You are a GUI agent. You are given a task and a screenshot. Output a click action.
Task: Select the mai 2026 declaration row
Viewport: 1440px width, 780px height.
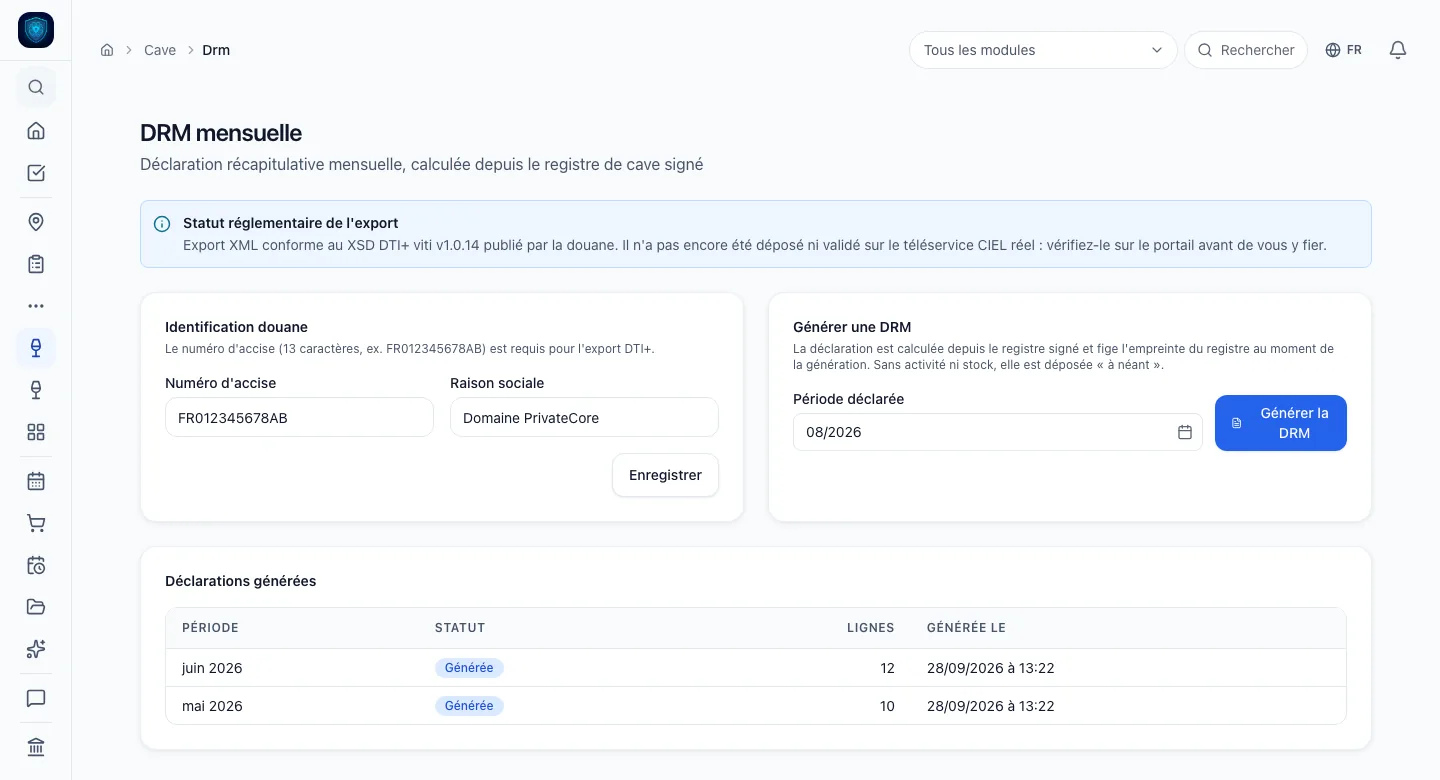[x=756, y=706]
